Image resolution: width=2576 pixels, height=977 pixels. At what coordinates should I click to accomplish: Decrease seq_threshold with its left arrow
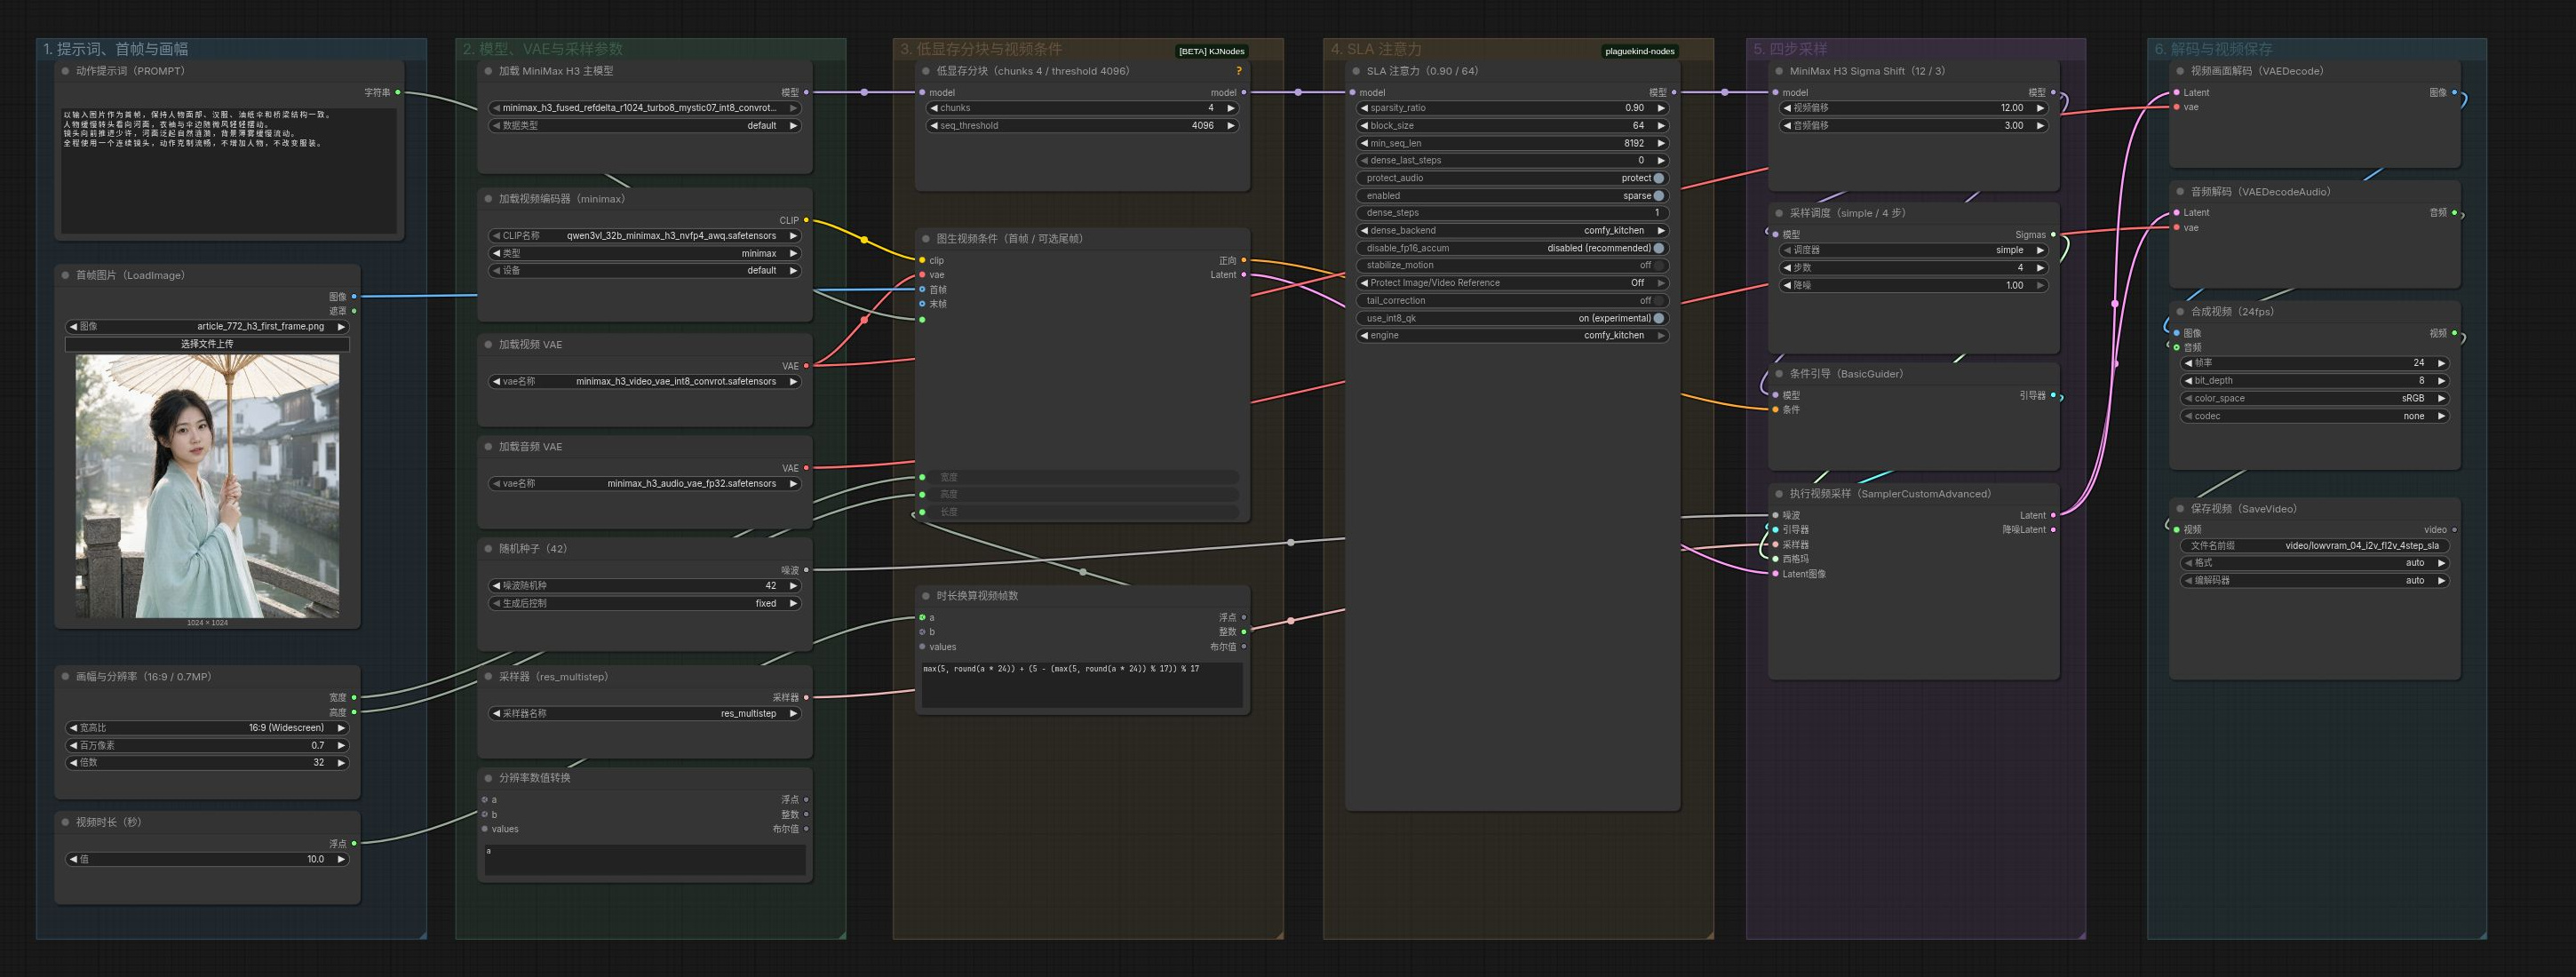pyautogui.click(x=934, y=126)
